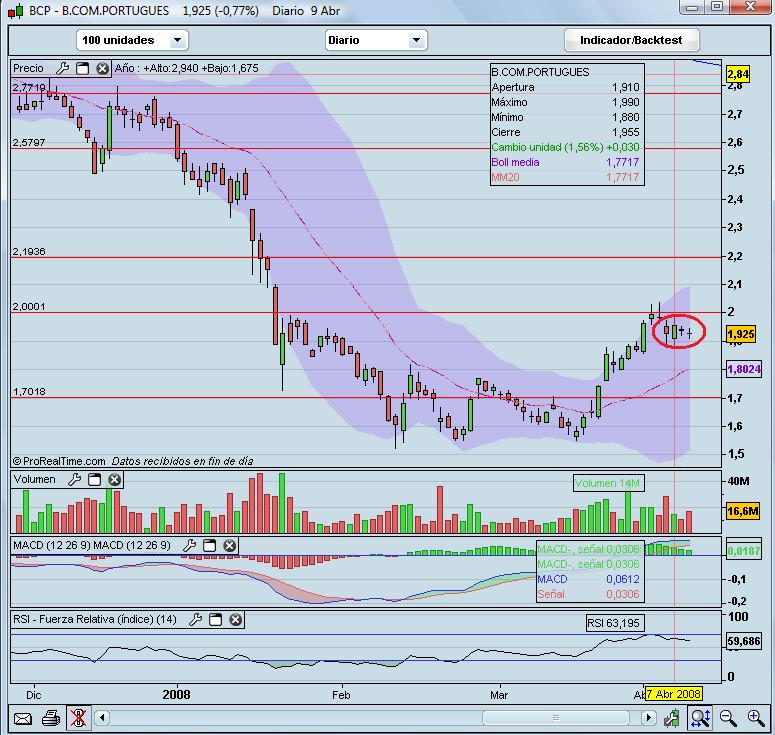Image resolution: width=775 pixels, height=735 pixels.
Task: Click the RSI - Fuerza Relativa label
Action: click(94, 619)
